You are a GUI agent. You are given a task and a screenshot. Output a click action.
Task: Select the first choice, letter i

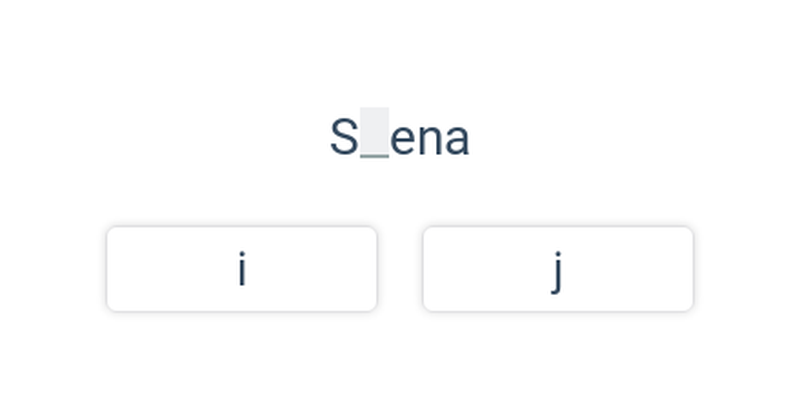(242, 269)
